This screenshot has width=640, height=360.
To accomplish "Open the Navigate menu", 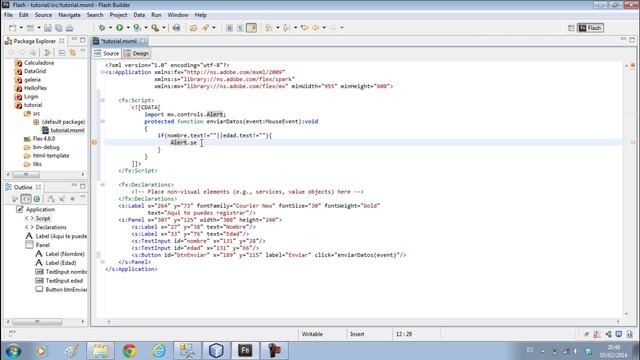I will (x=69, y=15).
